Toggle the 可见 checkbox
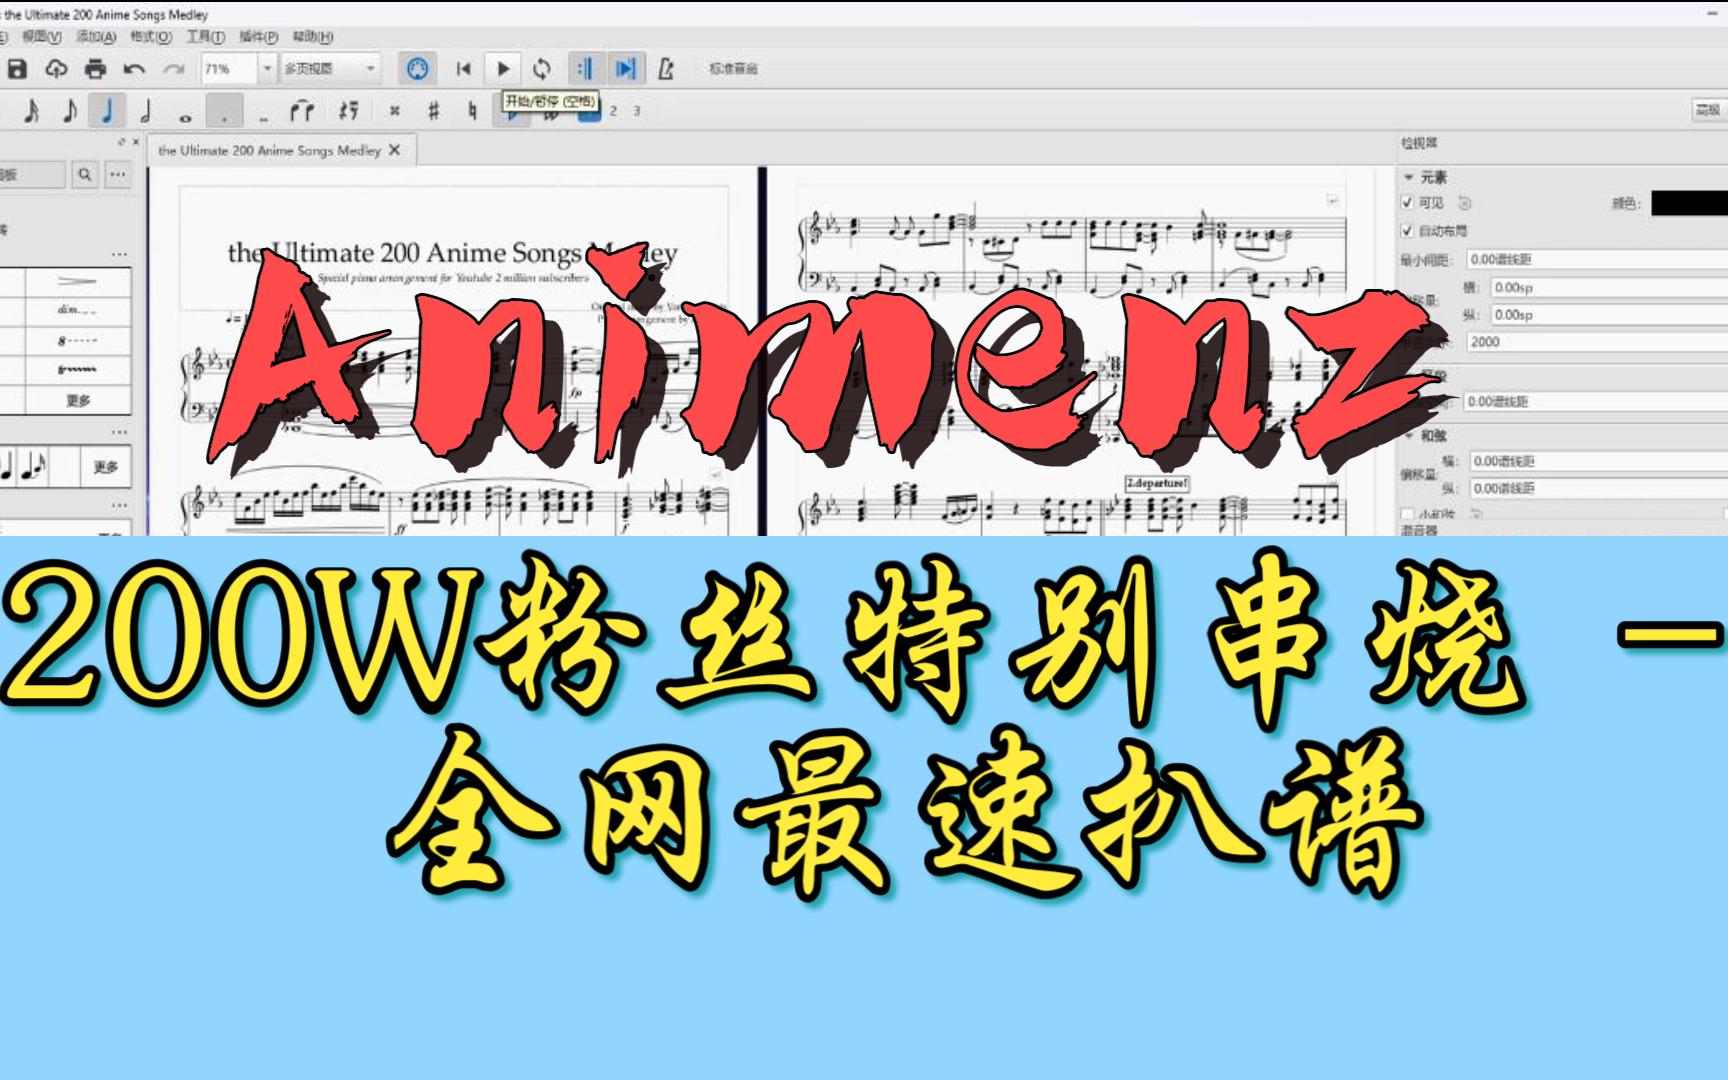This screenshot has width=1728, height=1080. 1408,203
